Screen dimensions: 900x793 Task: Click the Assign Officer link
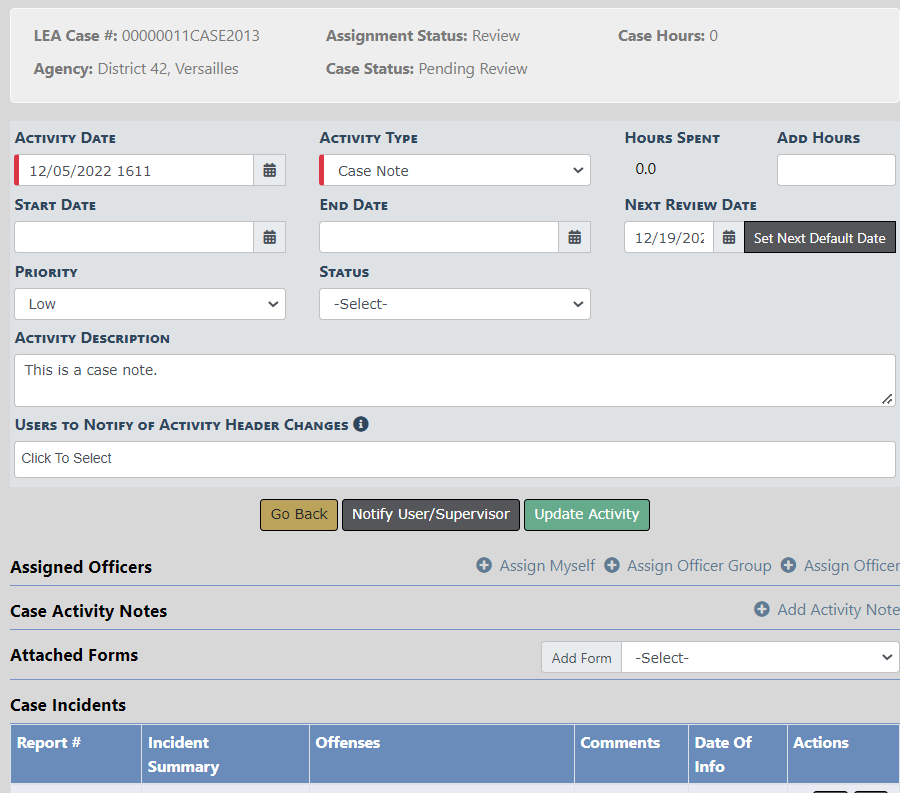tap(850, 566)
